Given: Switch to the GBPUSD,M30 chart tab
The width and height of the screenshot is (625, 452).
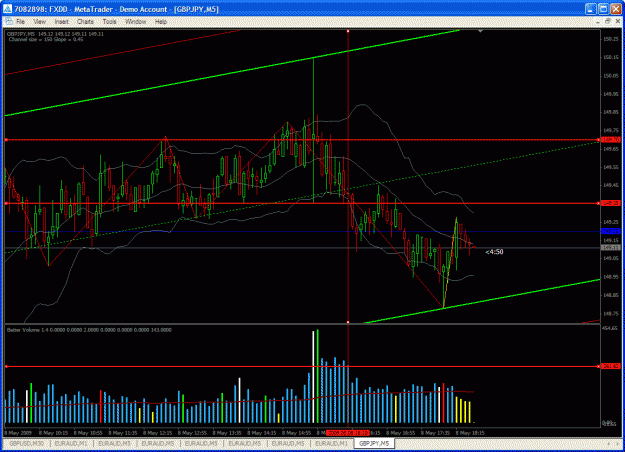Looking at the screenshot, I should 26,443.
